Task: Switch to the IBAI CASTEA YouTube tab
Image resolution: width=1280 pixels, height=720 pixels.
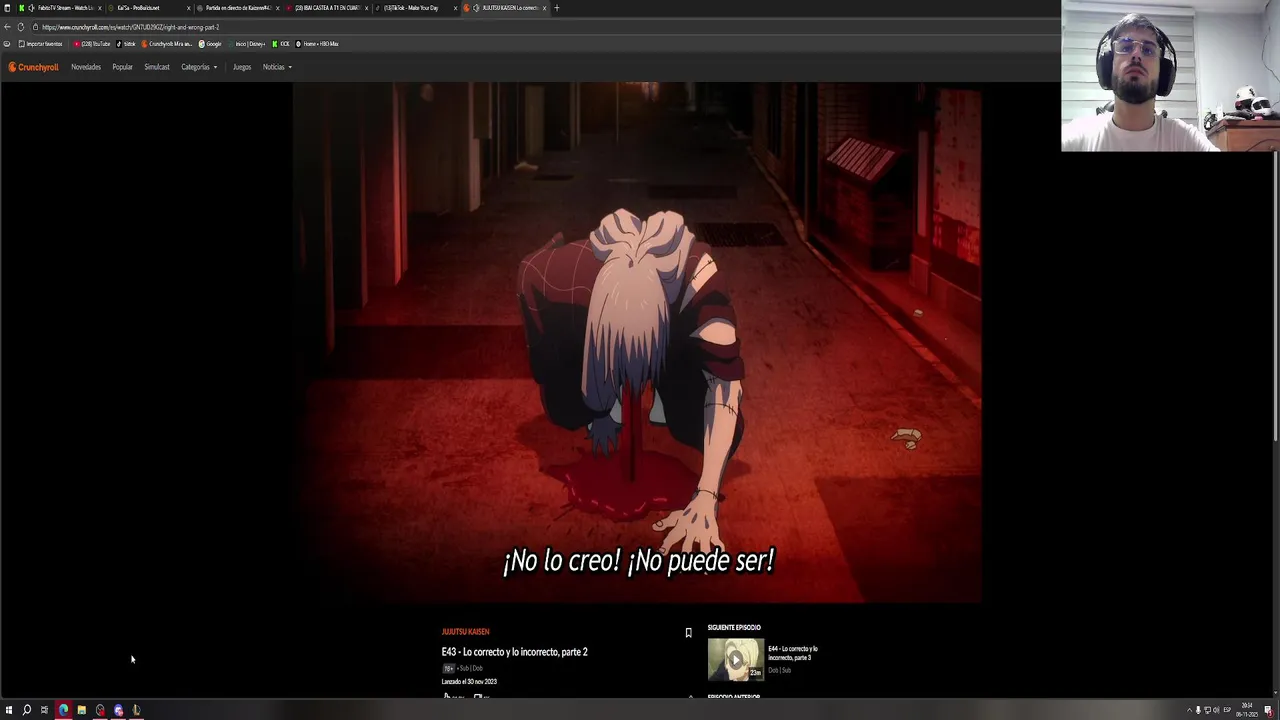Action: (x=325, y=8)
